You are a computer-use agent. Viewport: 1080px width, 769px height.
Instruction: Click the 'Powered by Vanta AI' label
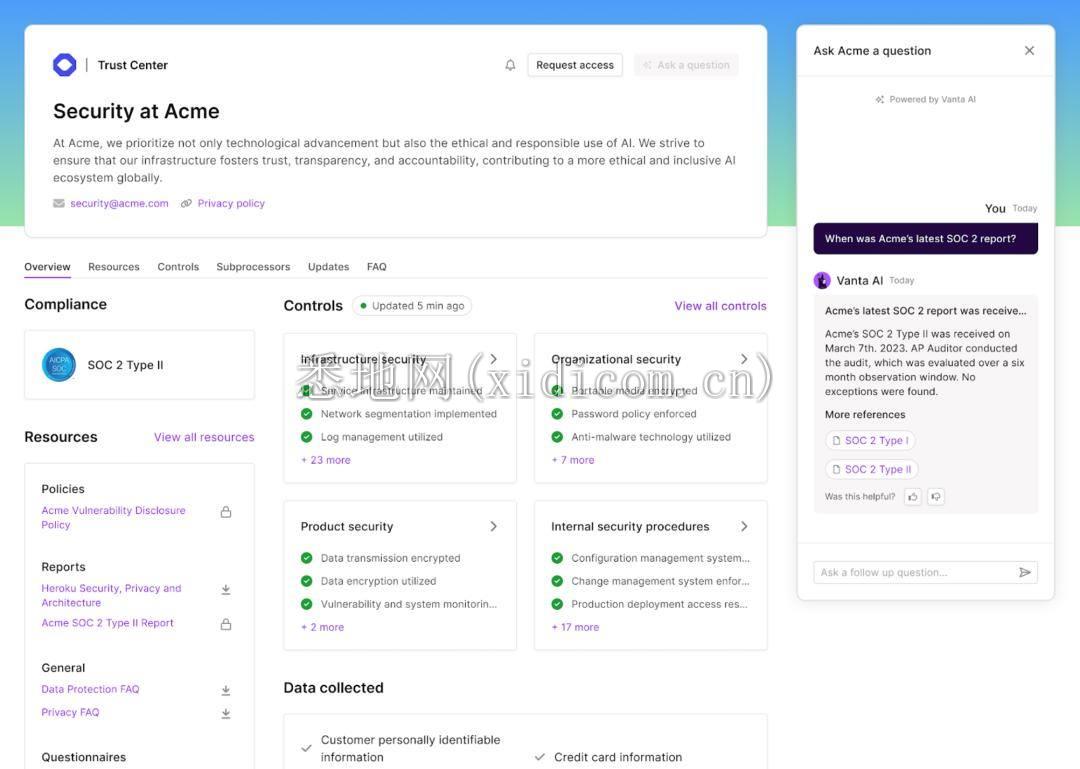[926, 99]
